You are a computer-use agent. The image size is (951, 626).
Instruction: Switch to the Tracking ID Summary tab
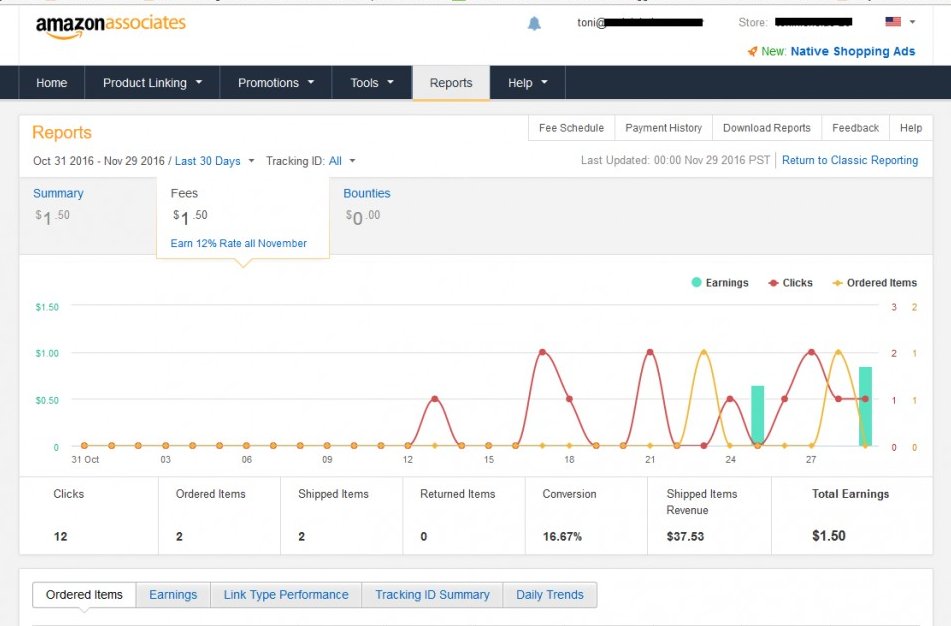click(x=432, y=594)
